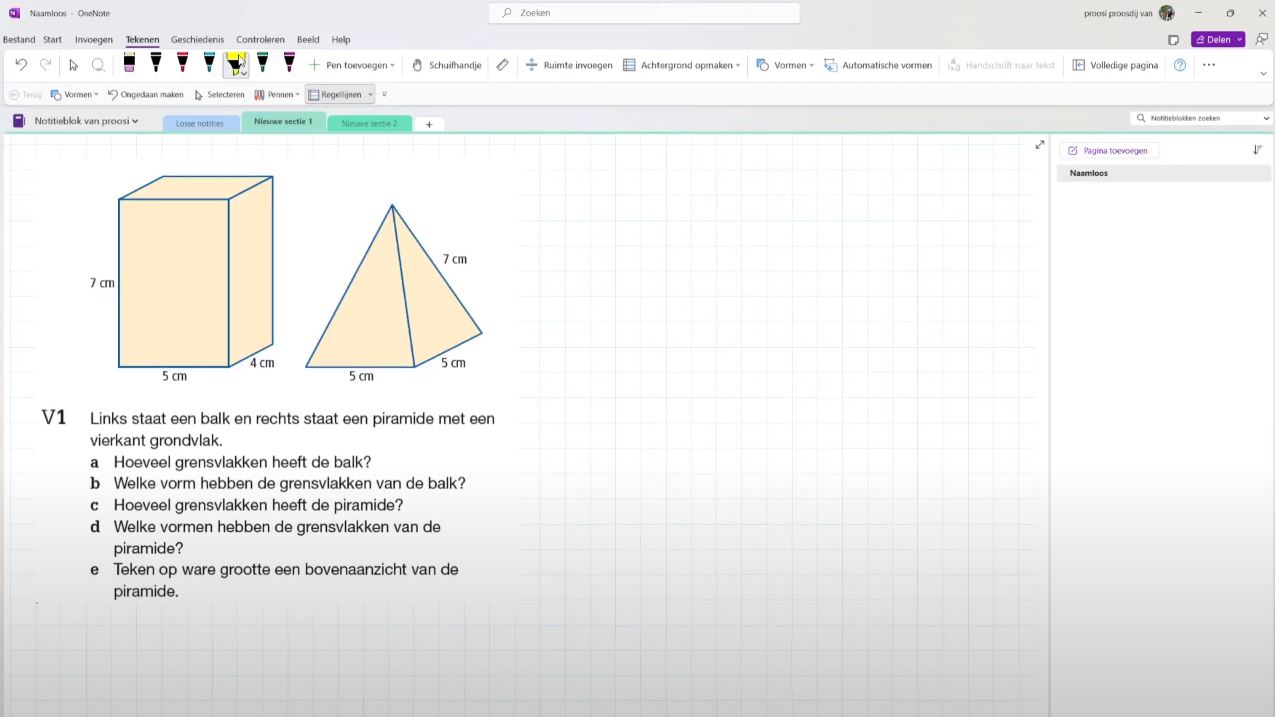Switch to Volledige pagina view
The height and width of the screenshot is (717, 1275).
click(x=1115, y=65)
